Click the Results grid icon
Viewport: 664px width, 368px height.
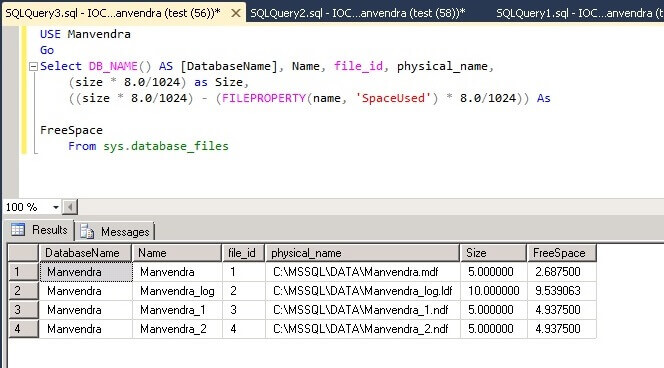tap(18, 230)
